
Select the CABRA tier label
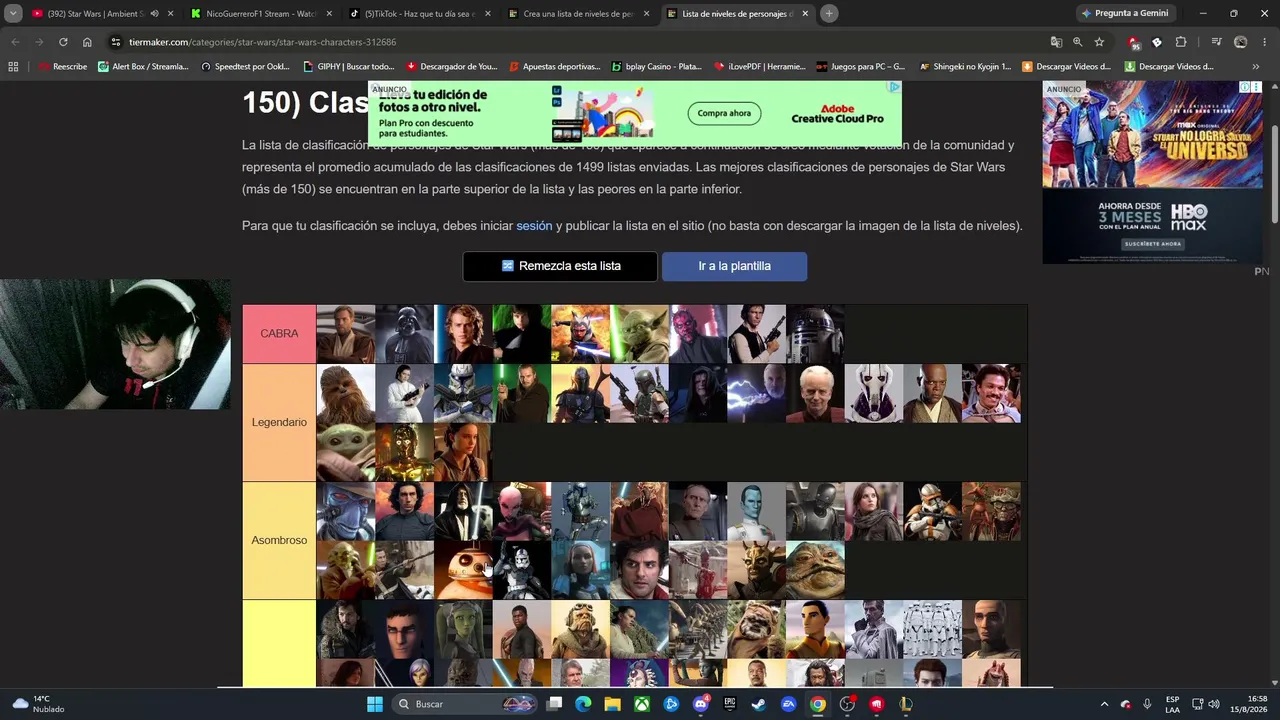[279, 334]
